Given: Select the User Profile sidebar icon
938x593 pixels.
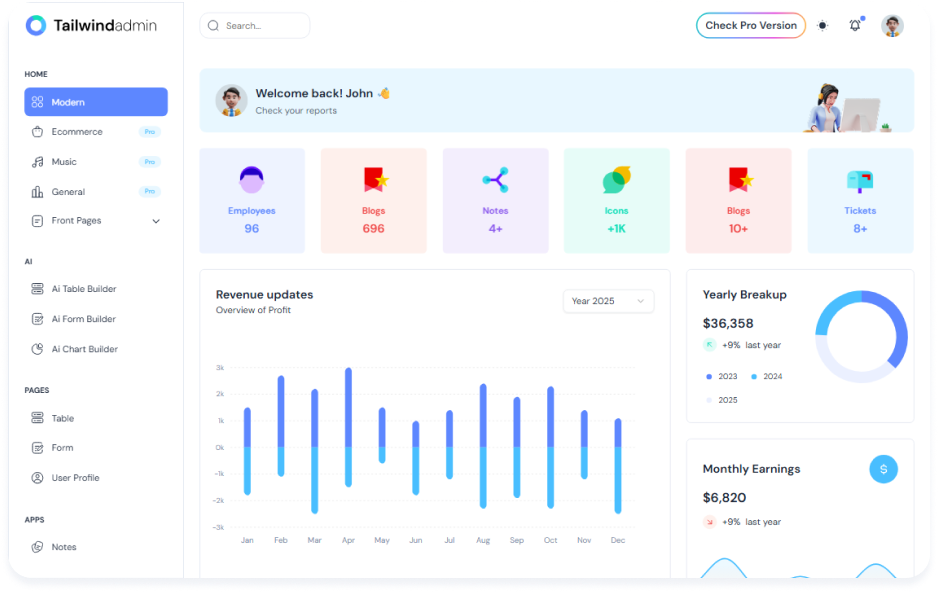Looking at the screenshot, I should point(37,478).
